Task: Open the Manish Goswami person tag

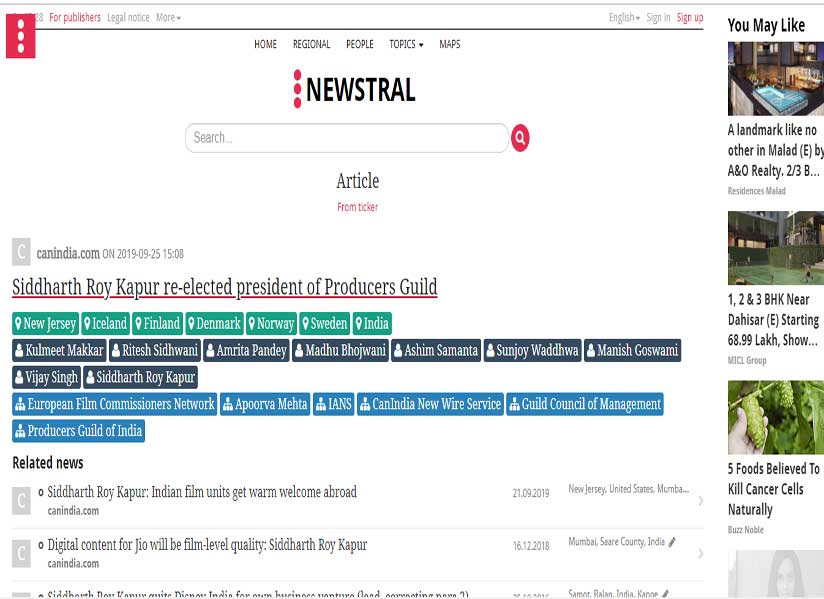Action: pos(633,350)
